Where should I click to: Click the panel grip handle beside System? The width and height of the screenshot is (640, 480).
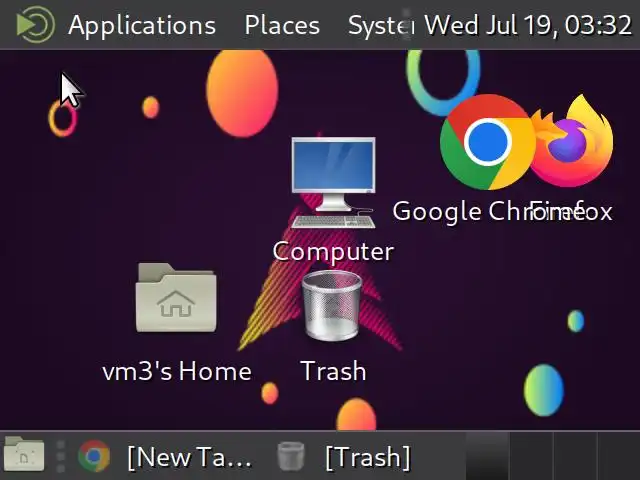tap(406, 24)
